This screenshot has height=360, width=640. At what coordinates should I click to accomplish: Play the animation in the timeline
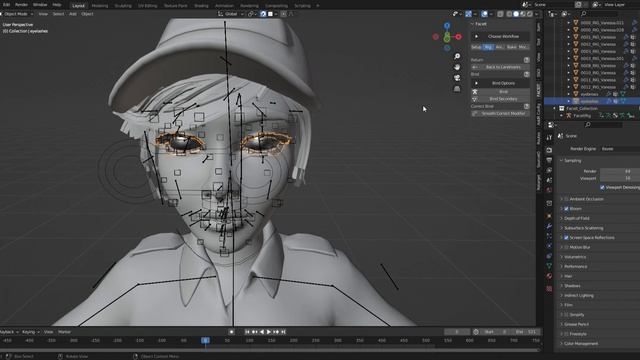(x=269, y=332)
